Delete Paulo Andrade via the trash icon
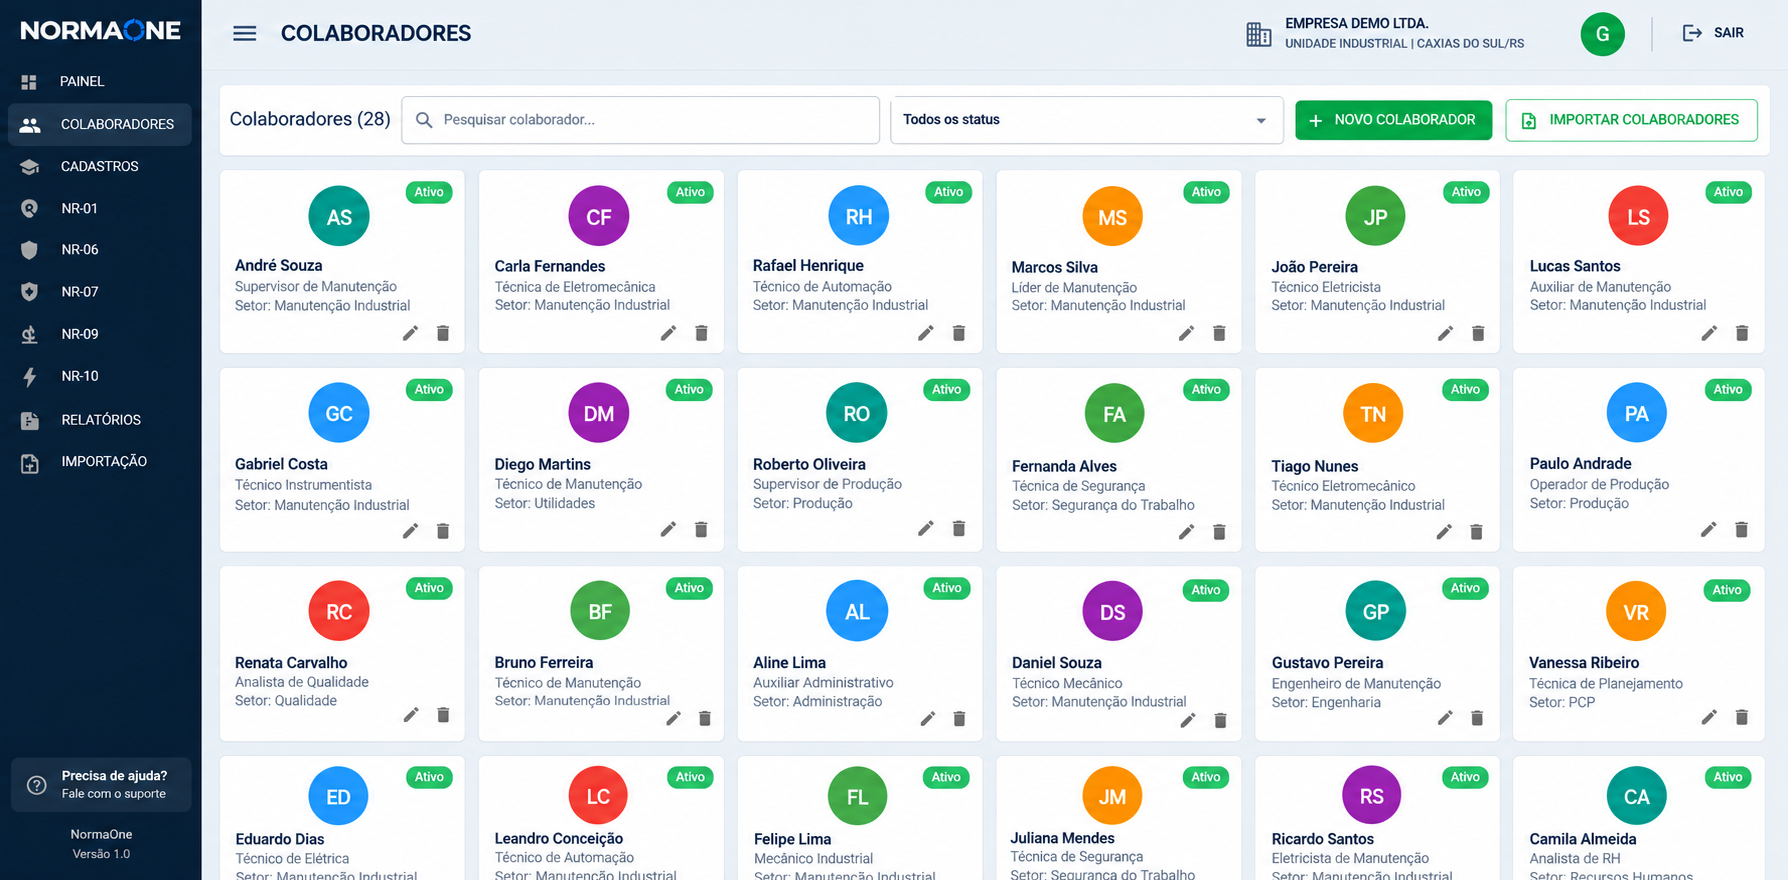 click(x=1741, y=529)
